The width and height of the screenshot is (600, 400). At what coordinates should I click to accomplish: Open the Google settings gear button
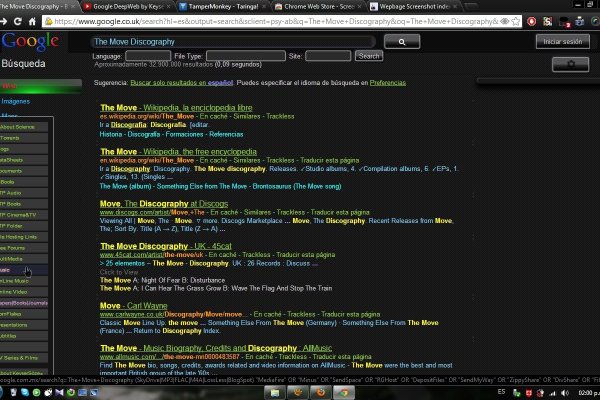coord(570,64)
